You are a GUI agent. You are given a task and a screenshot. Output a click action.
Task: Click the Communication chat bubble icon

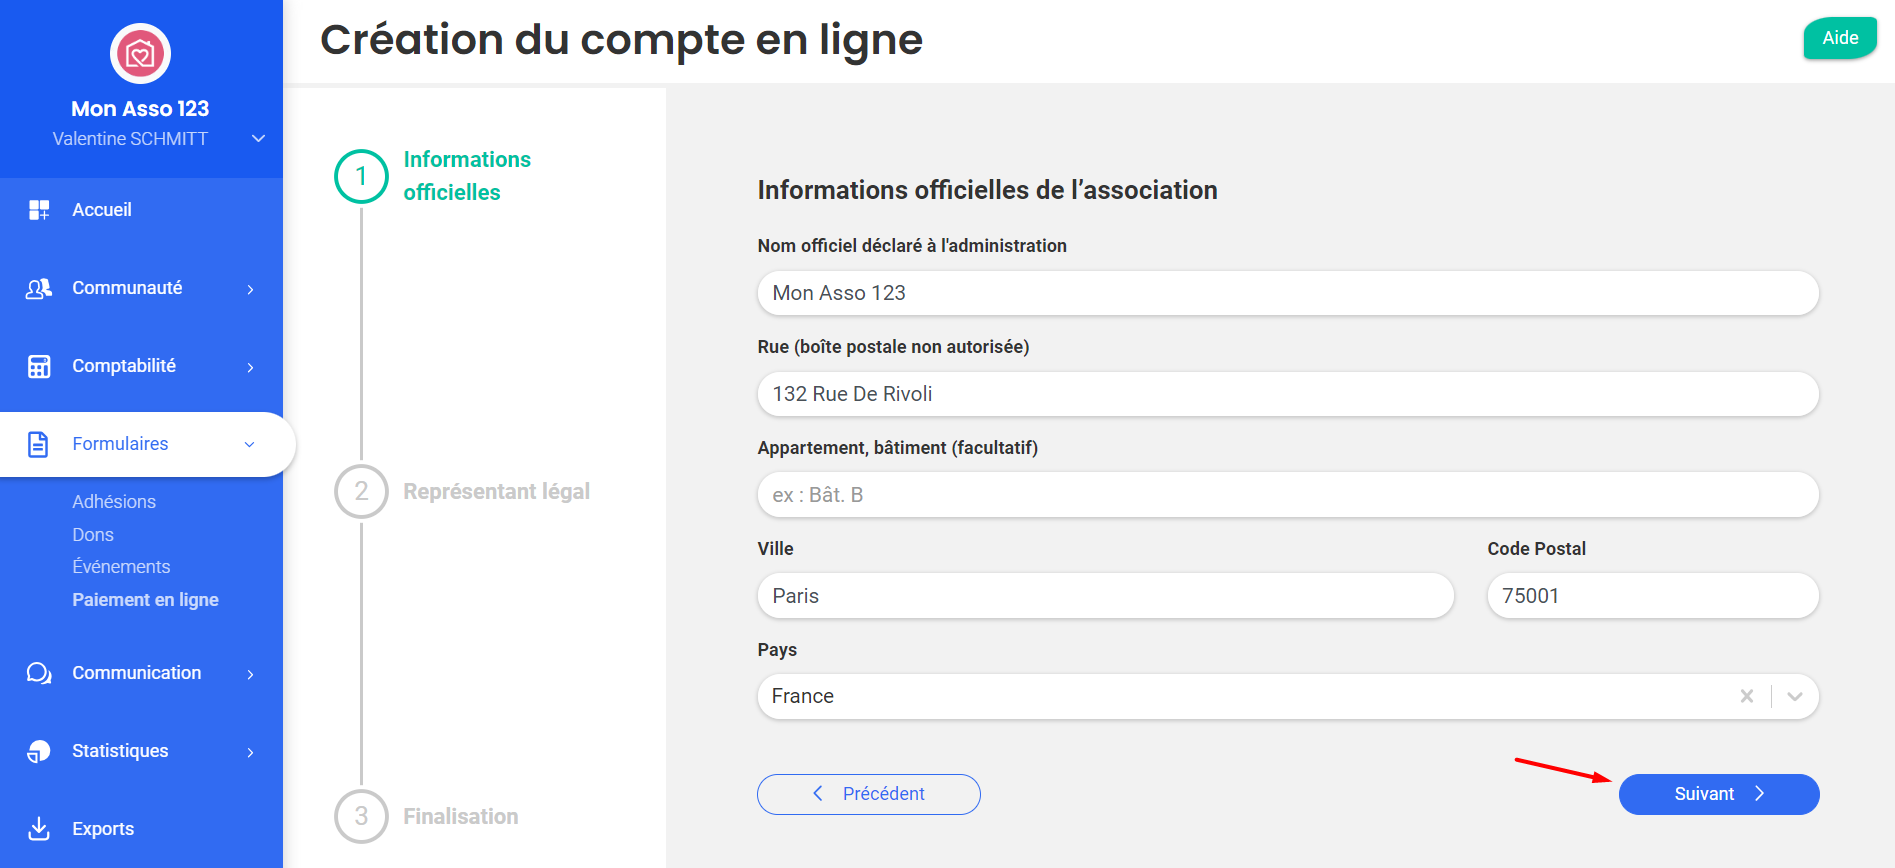tap(39, 673)
